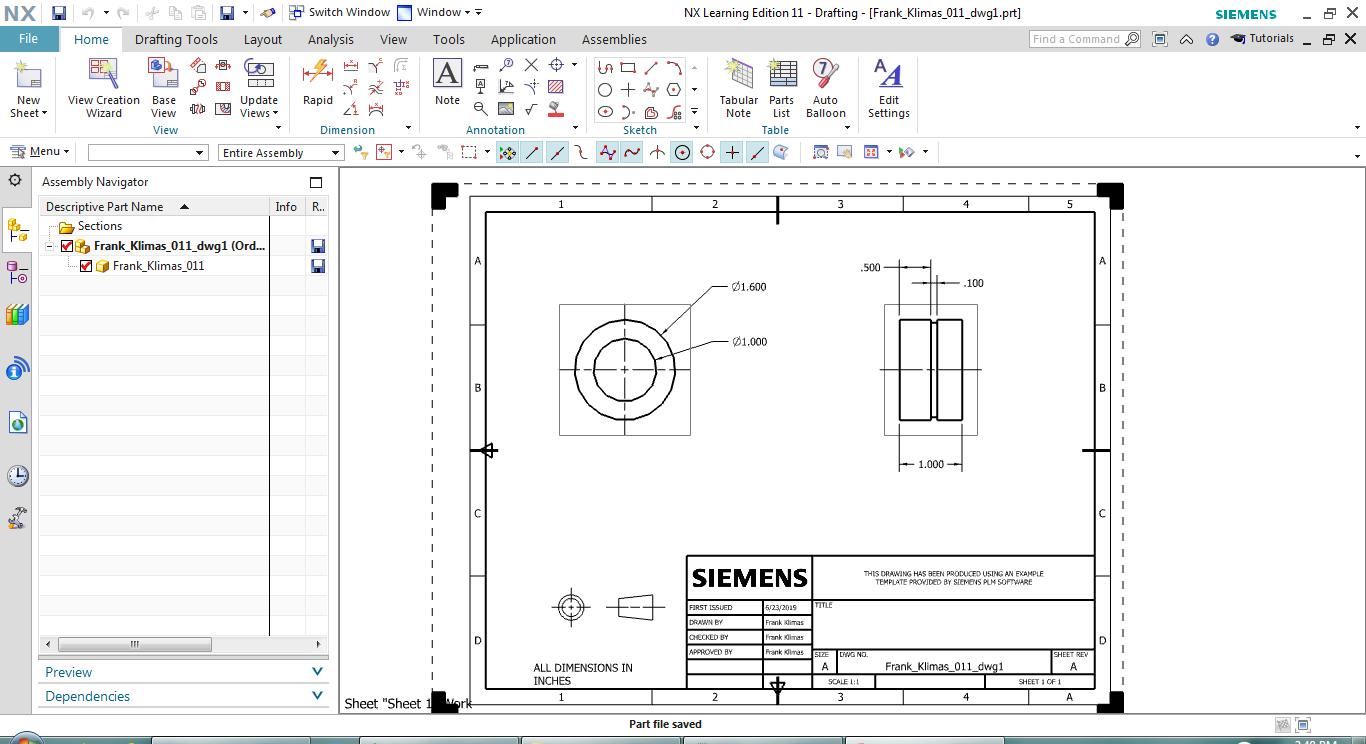Click the Switch Window button
Viewport: 1366px width, 744px height.
point(339,13)
